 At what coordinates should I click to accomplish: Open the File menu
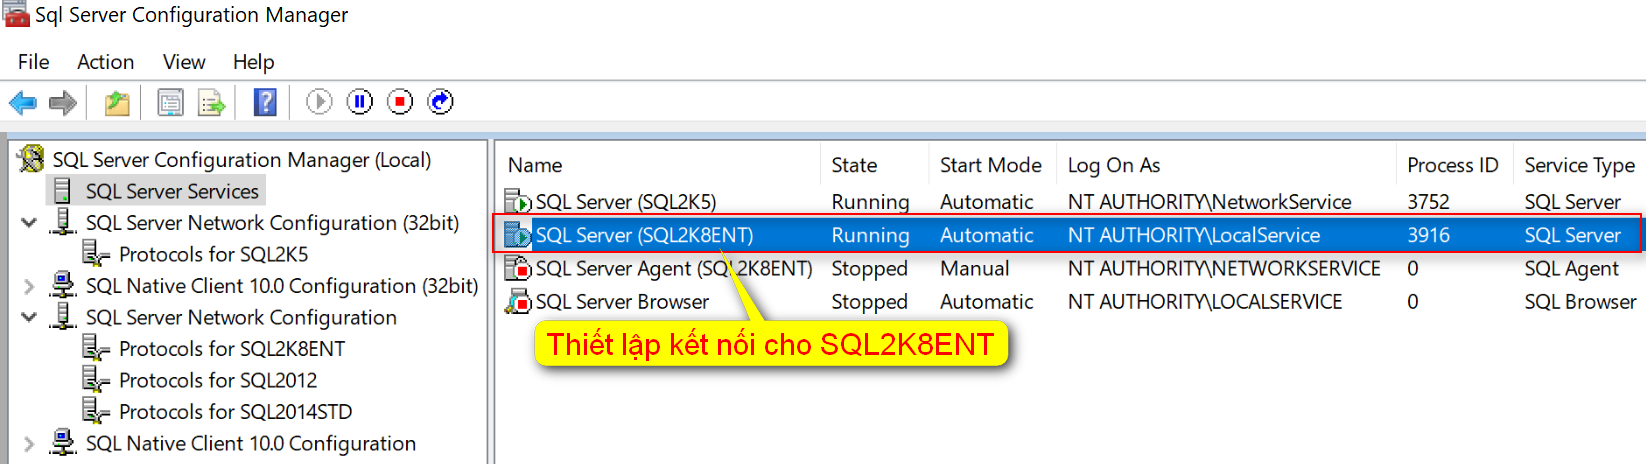point(33,62)
